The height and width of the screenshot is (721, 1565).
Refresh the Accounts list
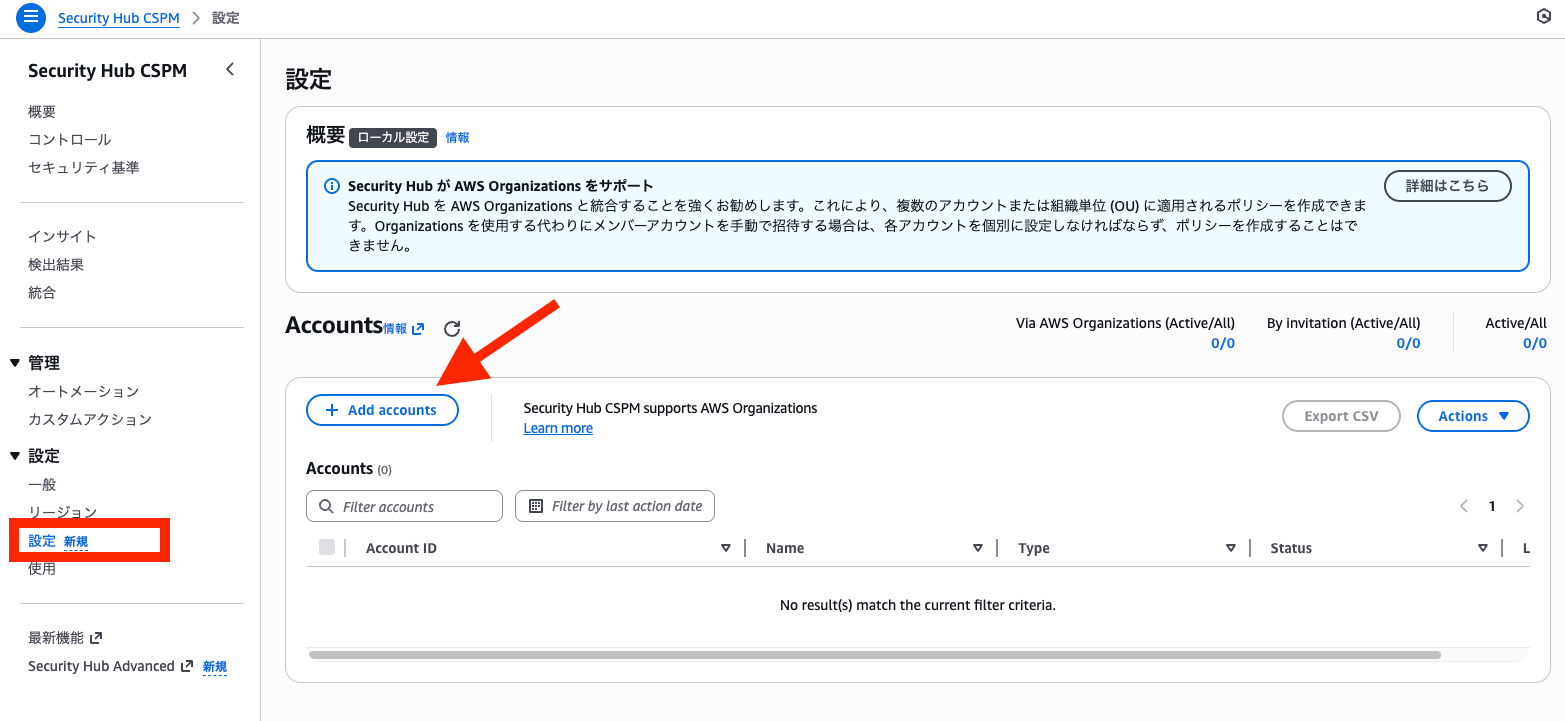pos(452,328)
